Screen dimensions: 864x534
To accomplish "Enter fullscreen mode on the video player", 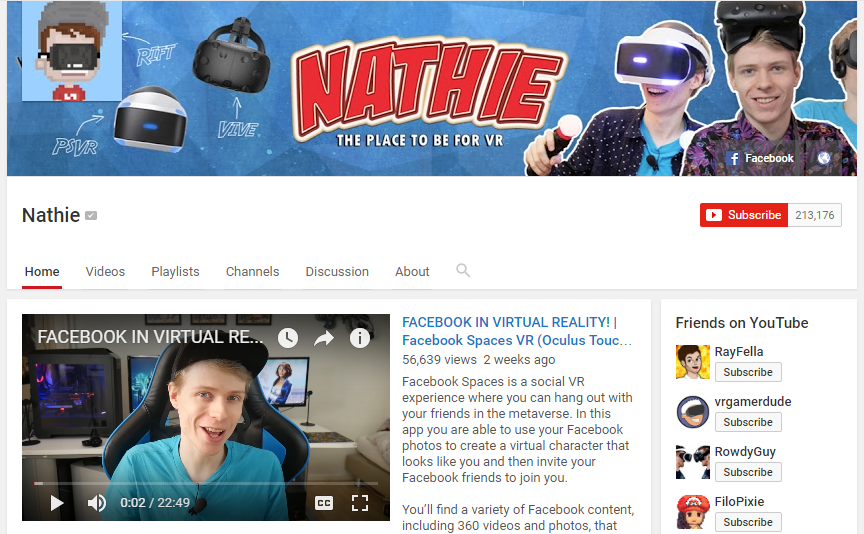I will tap(360, 503).
